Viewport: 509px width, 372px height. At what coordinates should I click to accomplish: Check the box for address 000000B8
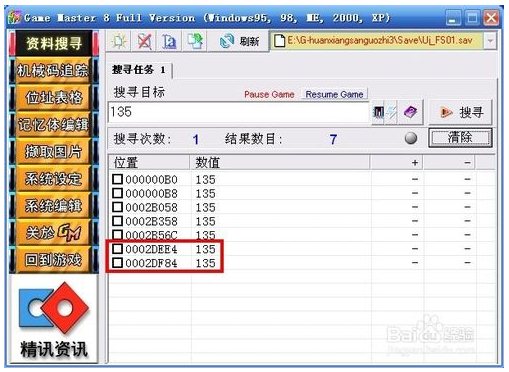[x=117, y=193]
